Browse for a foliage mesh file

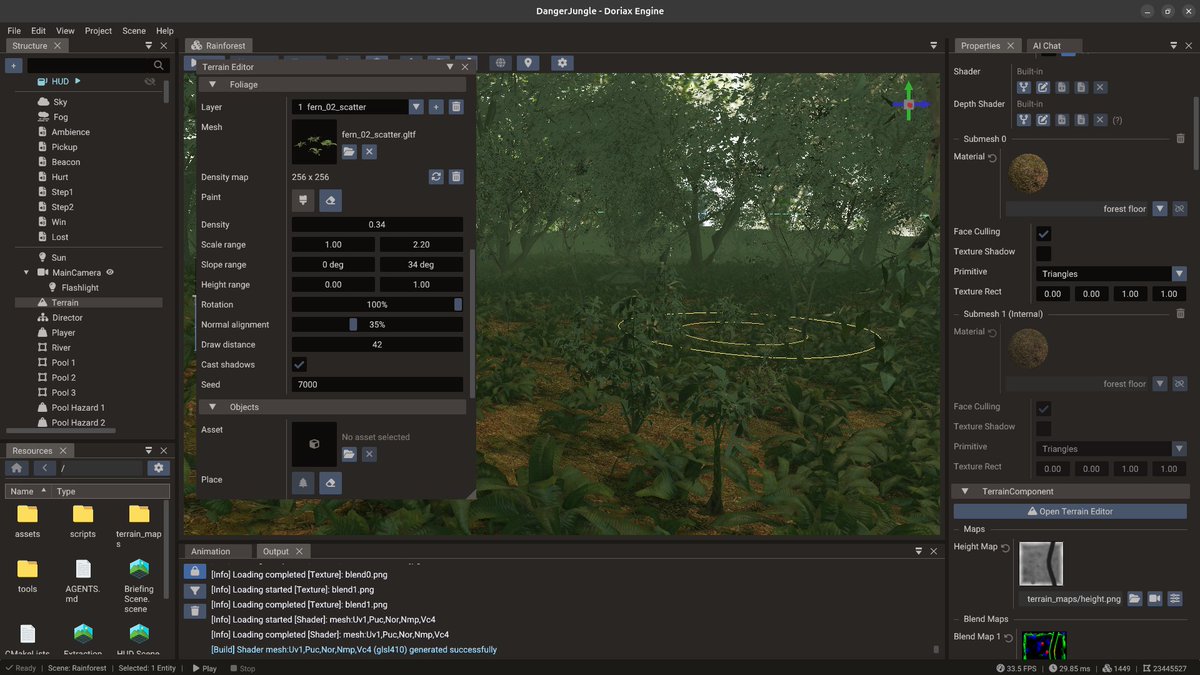point(349,152)
